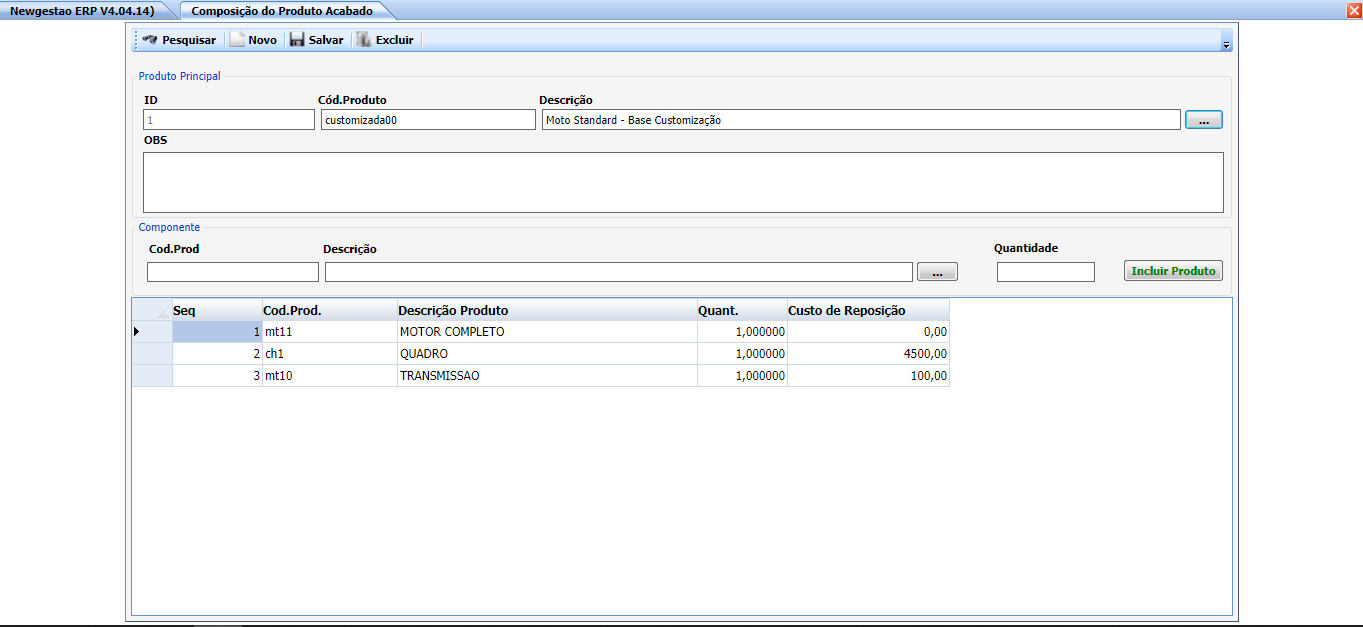The height and width of the screenshot is (627, 1363).
Task: Click the 0,00 replacement cost cell
Action: pyautogui.click(x=868, y=331)
